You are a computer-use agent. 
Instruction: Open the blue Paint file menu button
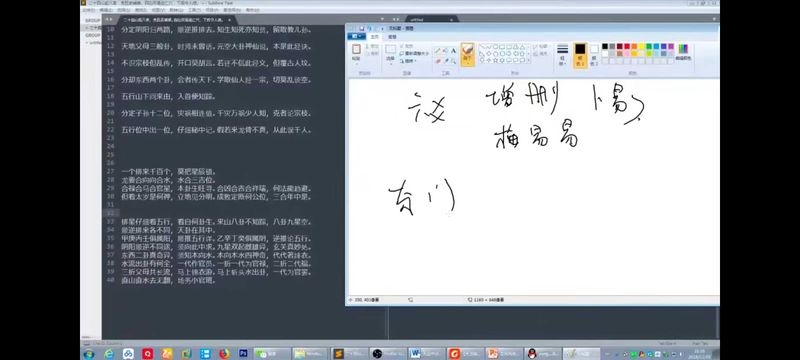click(x=356, y=36)
